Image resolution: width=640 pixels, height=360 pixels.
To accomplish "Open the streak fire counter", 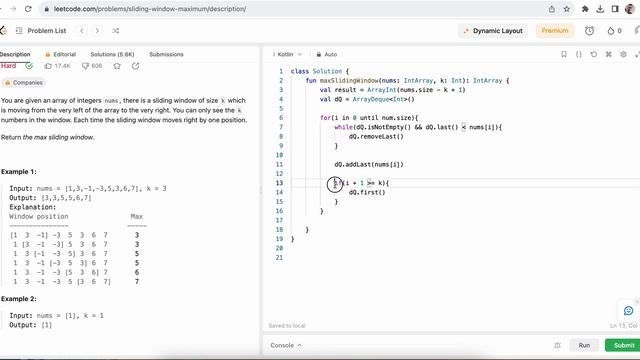I will point(614,31).
